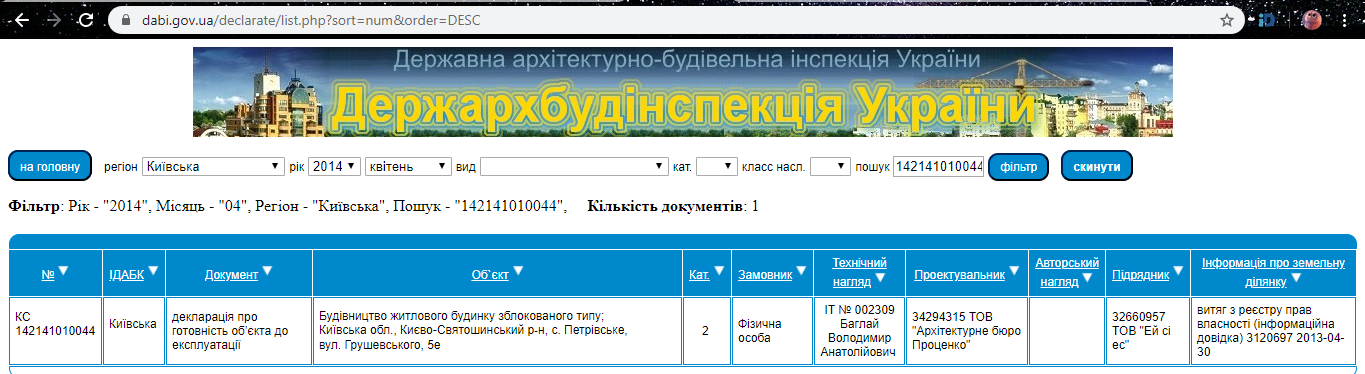Sort by Авторський нагляд arrow icon
This screenshot has height=374, width=1365.
1088,278
